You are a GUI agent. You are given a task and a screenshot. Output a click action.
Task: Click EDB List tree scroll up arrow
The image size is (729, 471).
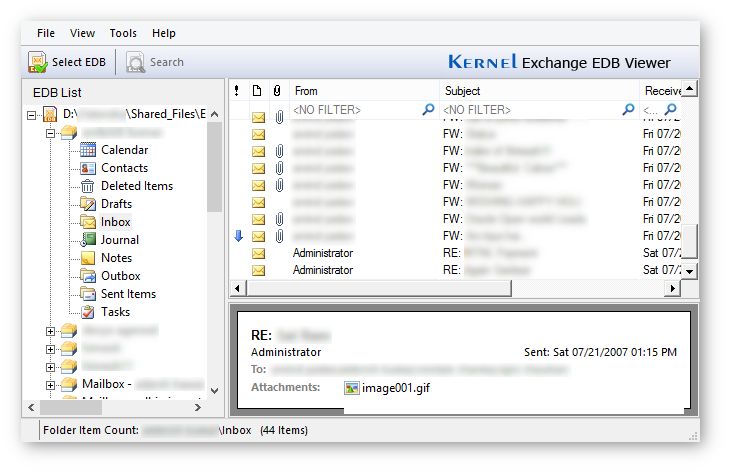pyautogui.click(x=214, y=114)
